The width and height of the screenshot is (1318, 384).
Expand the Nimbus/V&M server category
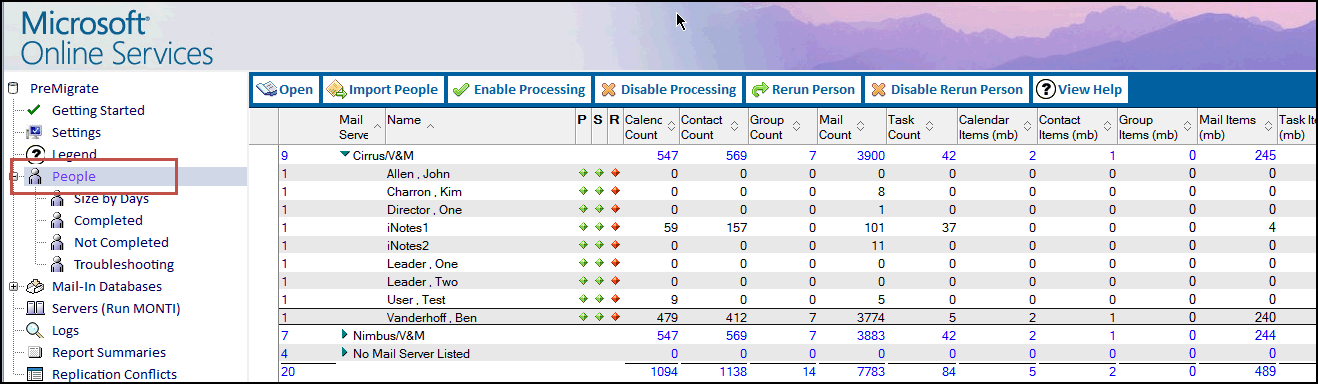(x=345, y=334)
